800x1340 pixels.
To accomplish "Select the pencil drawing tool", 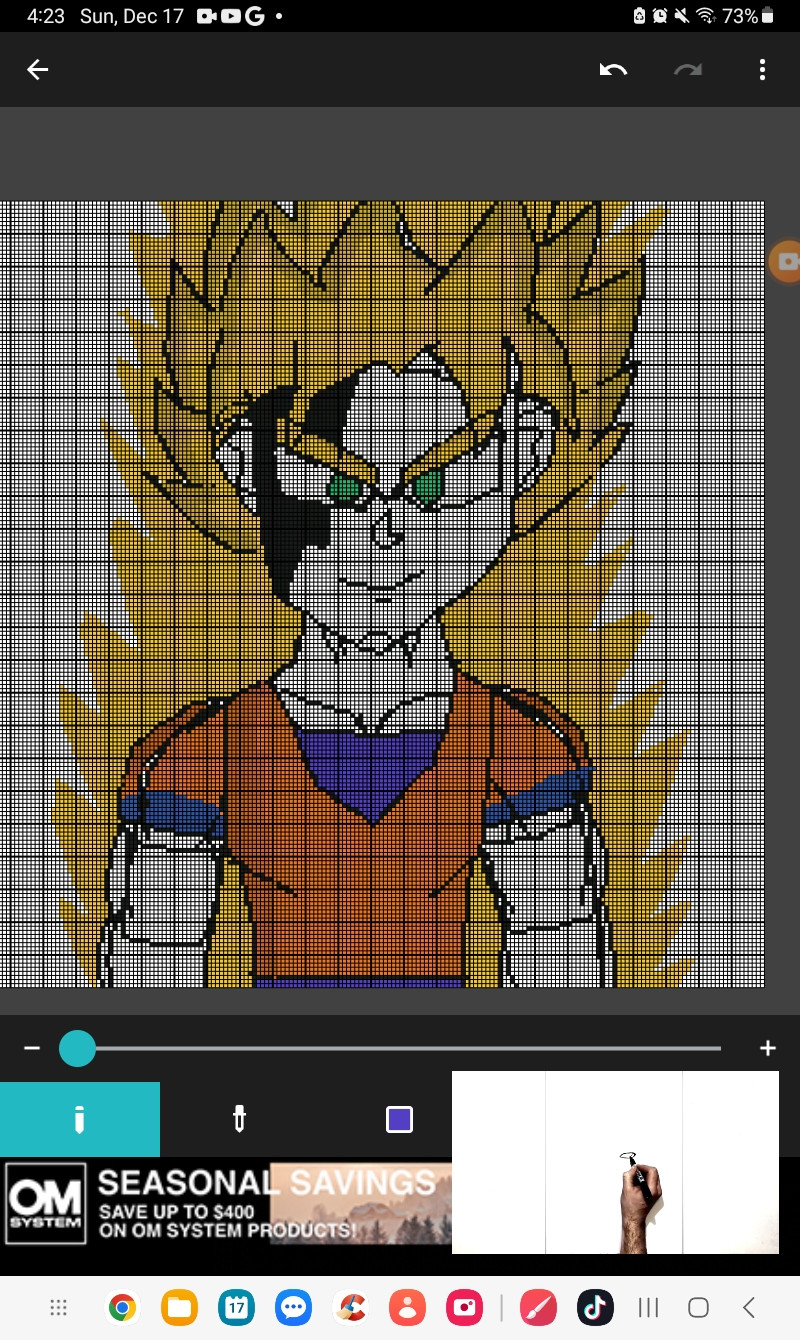I will [79, 1119].
